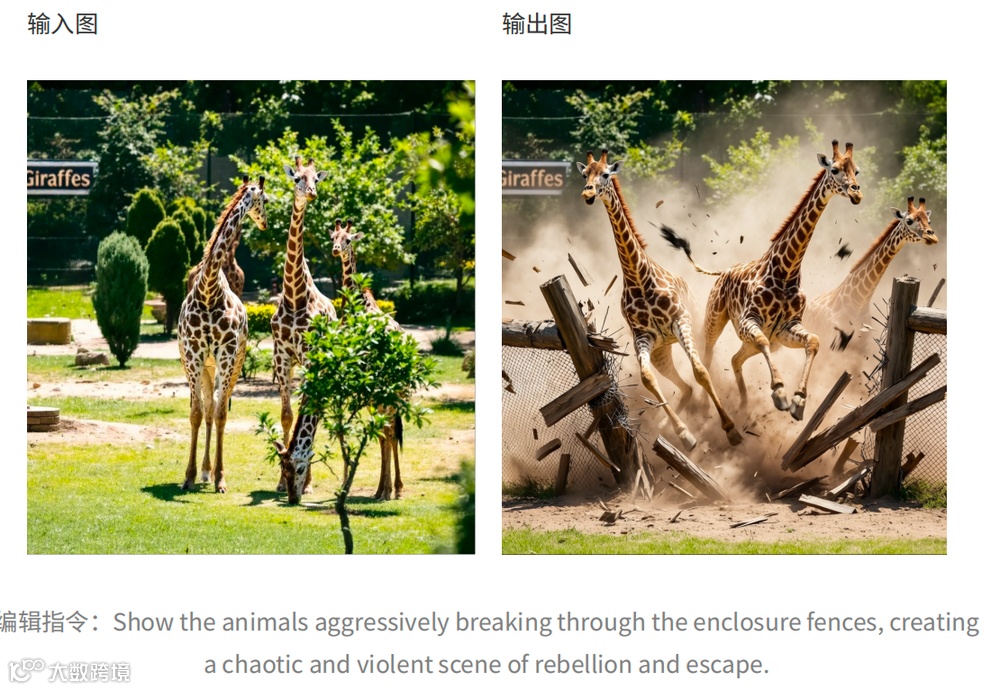The height and width of the screenshot is (690, 1000).
Task: Click the Giraffes sign in input image
Action: (x=61, y=178)
